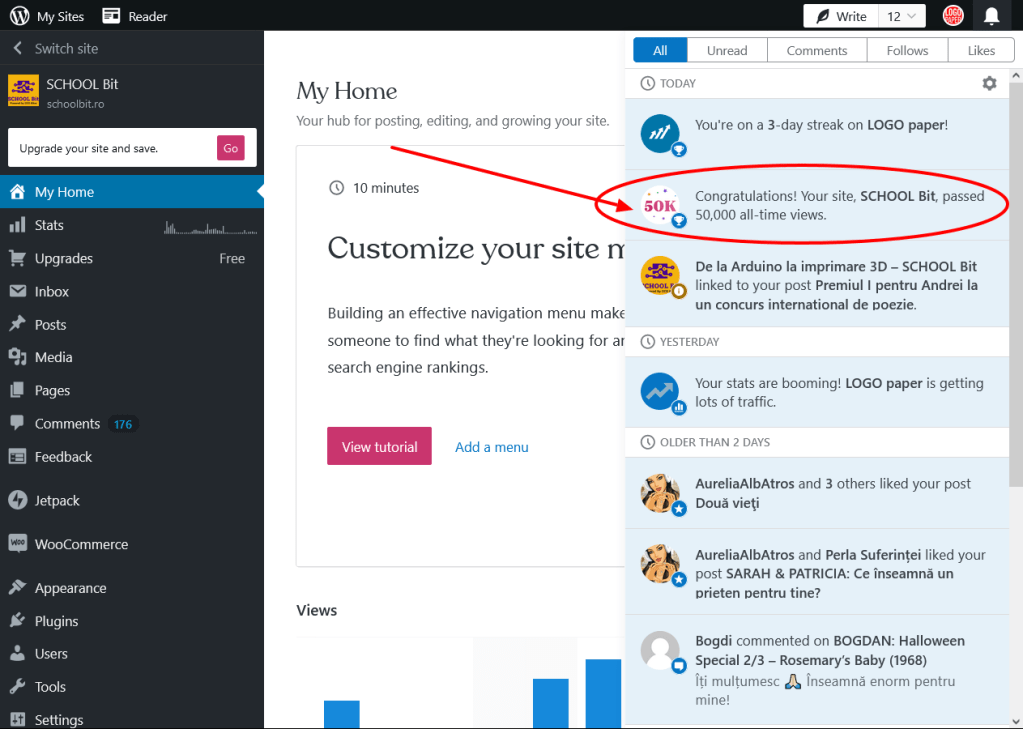The width and height of the screenshot is (1023, 729).
Task: Open the notifications bell icon
Action: [x=991, y=16]
